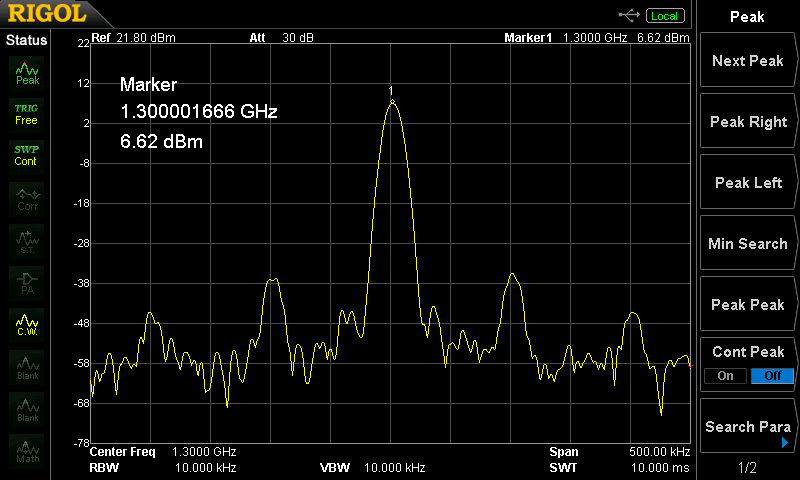The height and width of the screenshot is (480, 800).
Task: Click the SWP Cont sweep icon
Action: (27, 156)
